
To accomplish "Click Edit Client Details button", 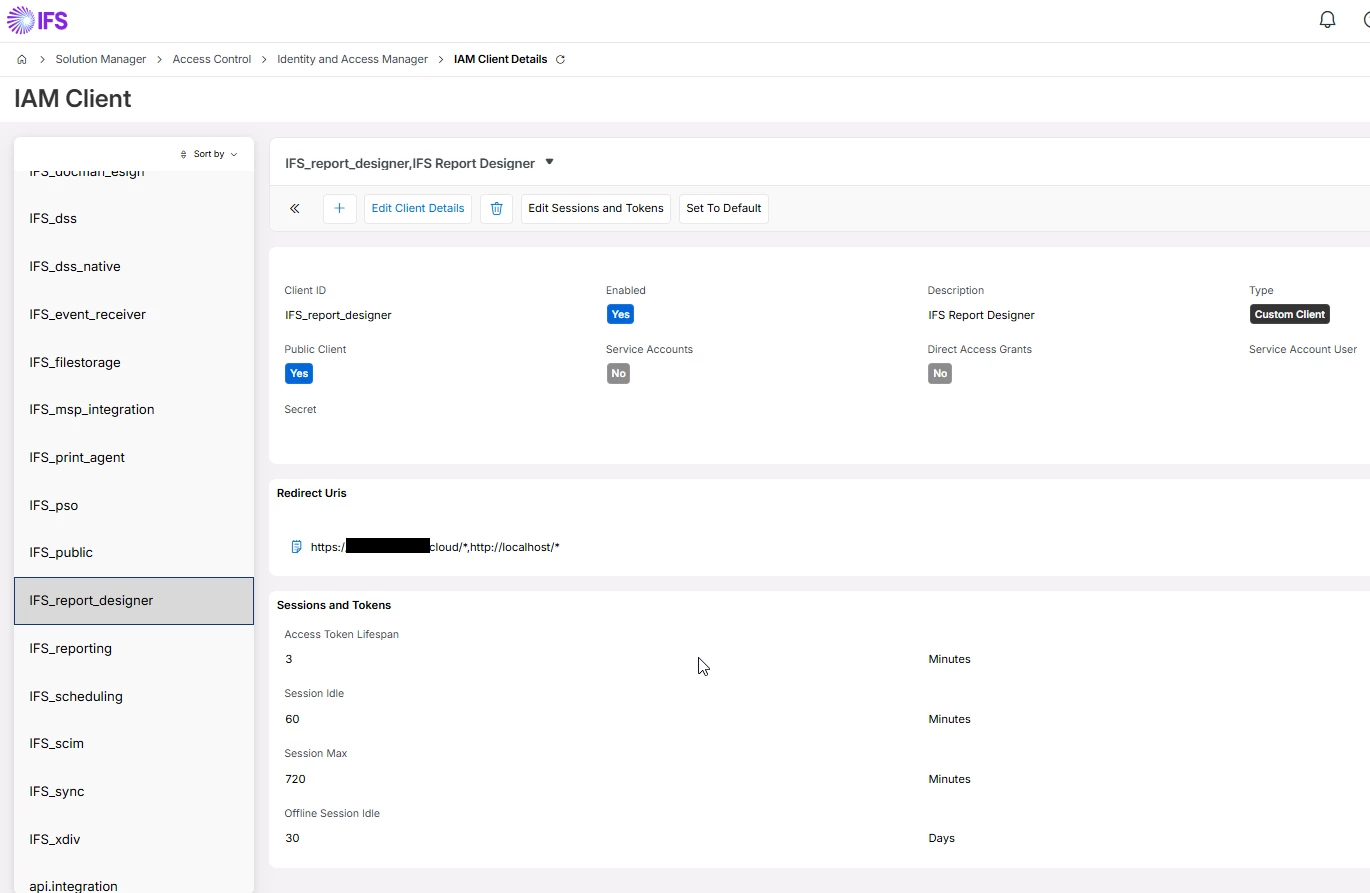I will click(418, 209).
